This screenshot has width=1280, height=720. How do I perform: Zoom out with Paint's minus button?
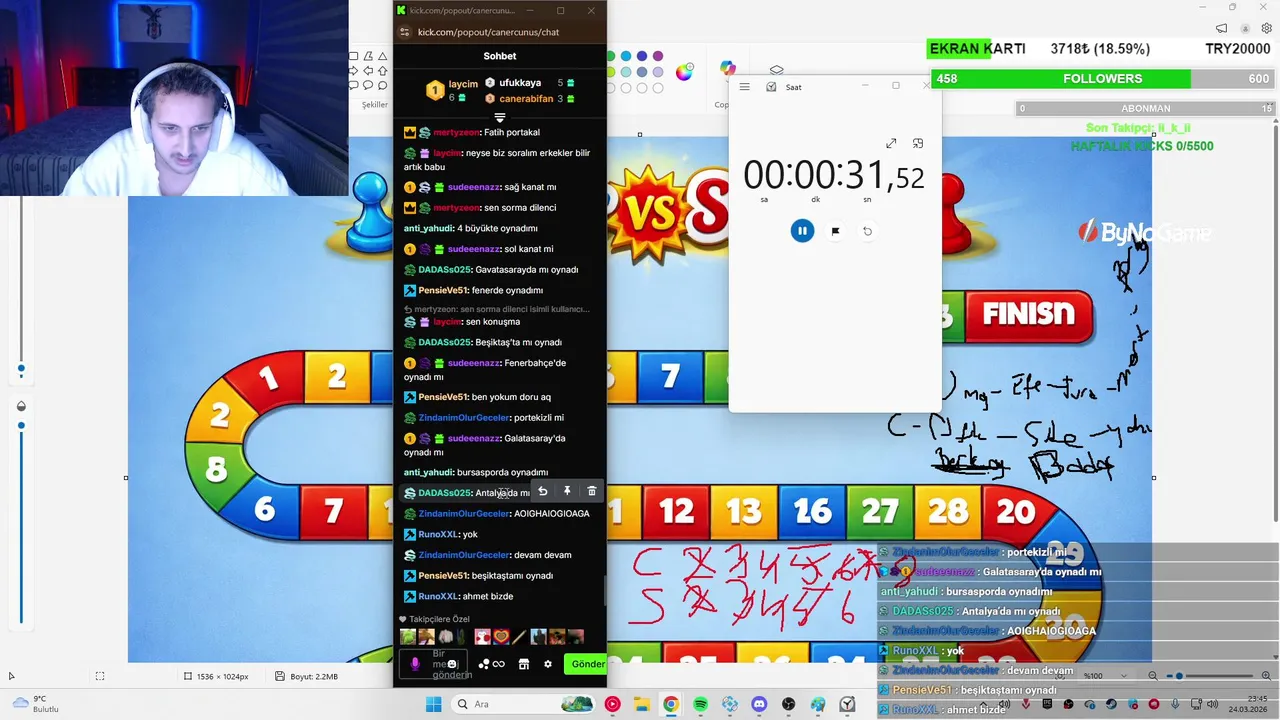point(1153,676)
